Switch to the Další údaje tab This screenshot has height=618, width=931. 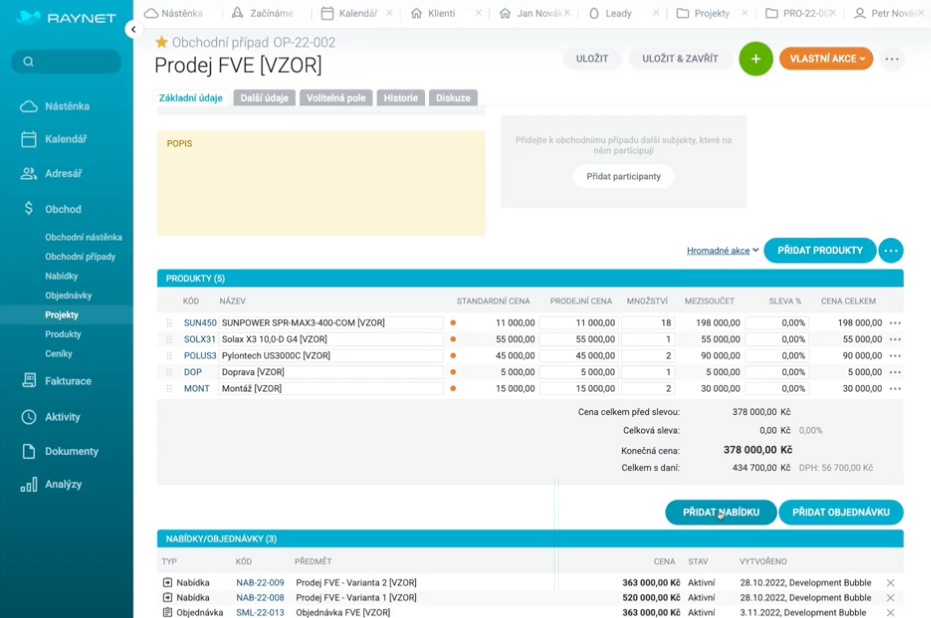[x=264, y=98]
